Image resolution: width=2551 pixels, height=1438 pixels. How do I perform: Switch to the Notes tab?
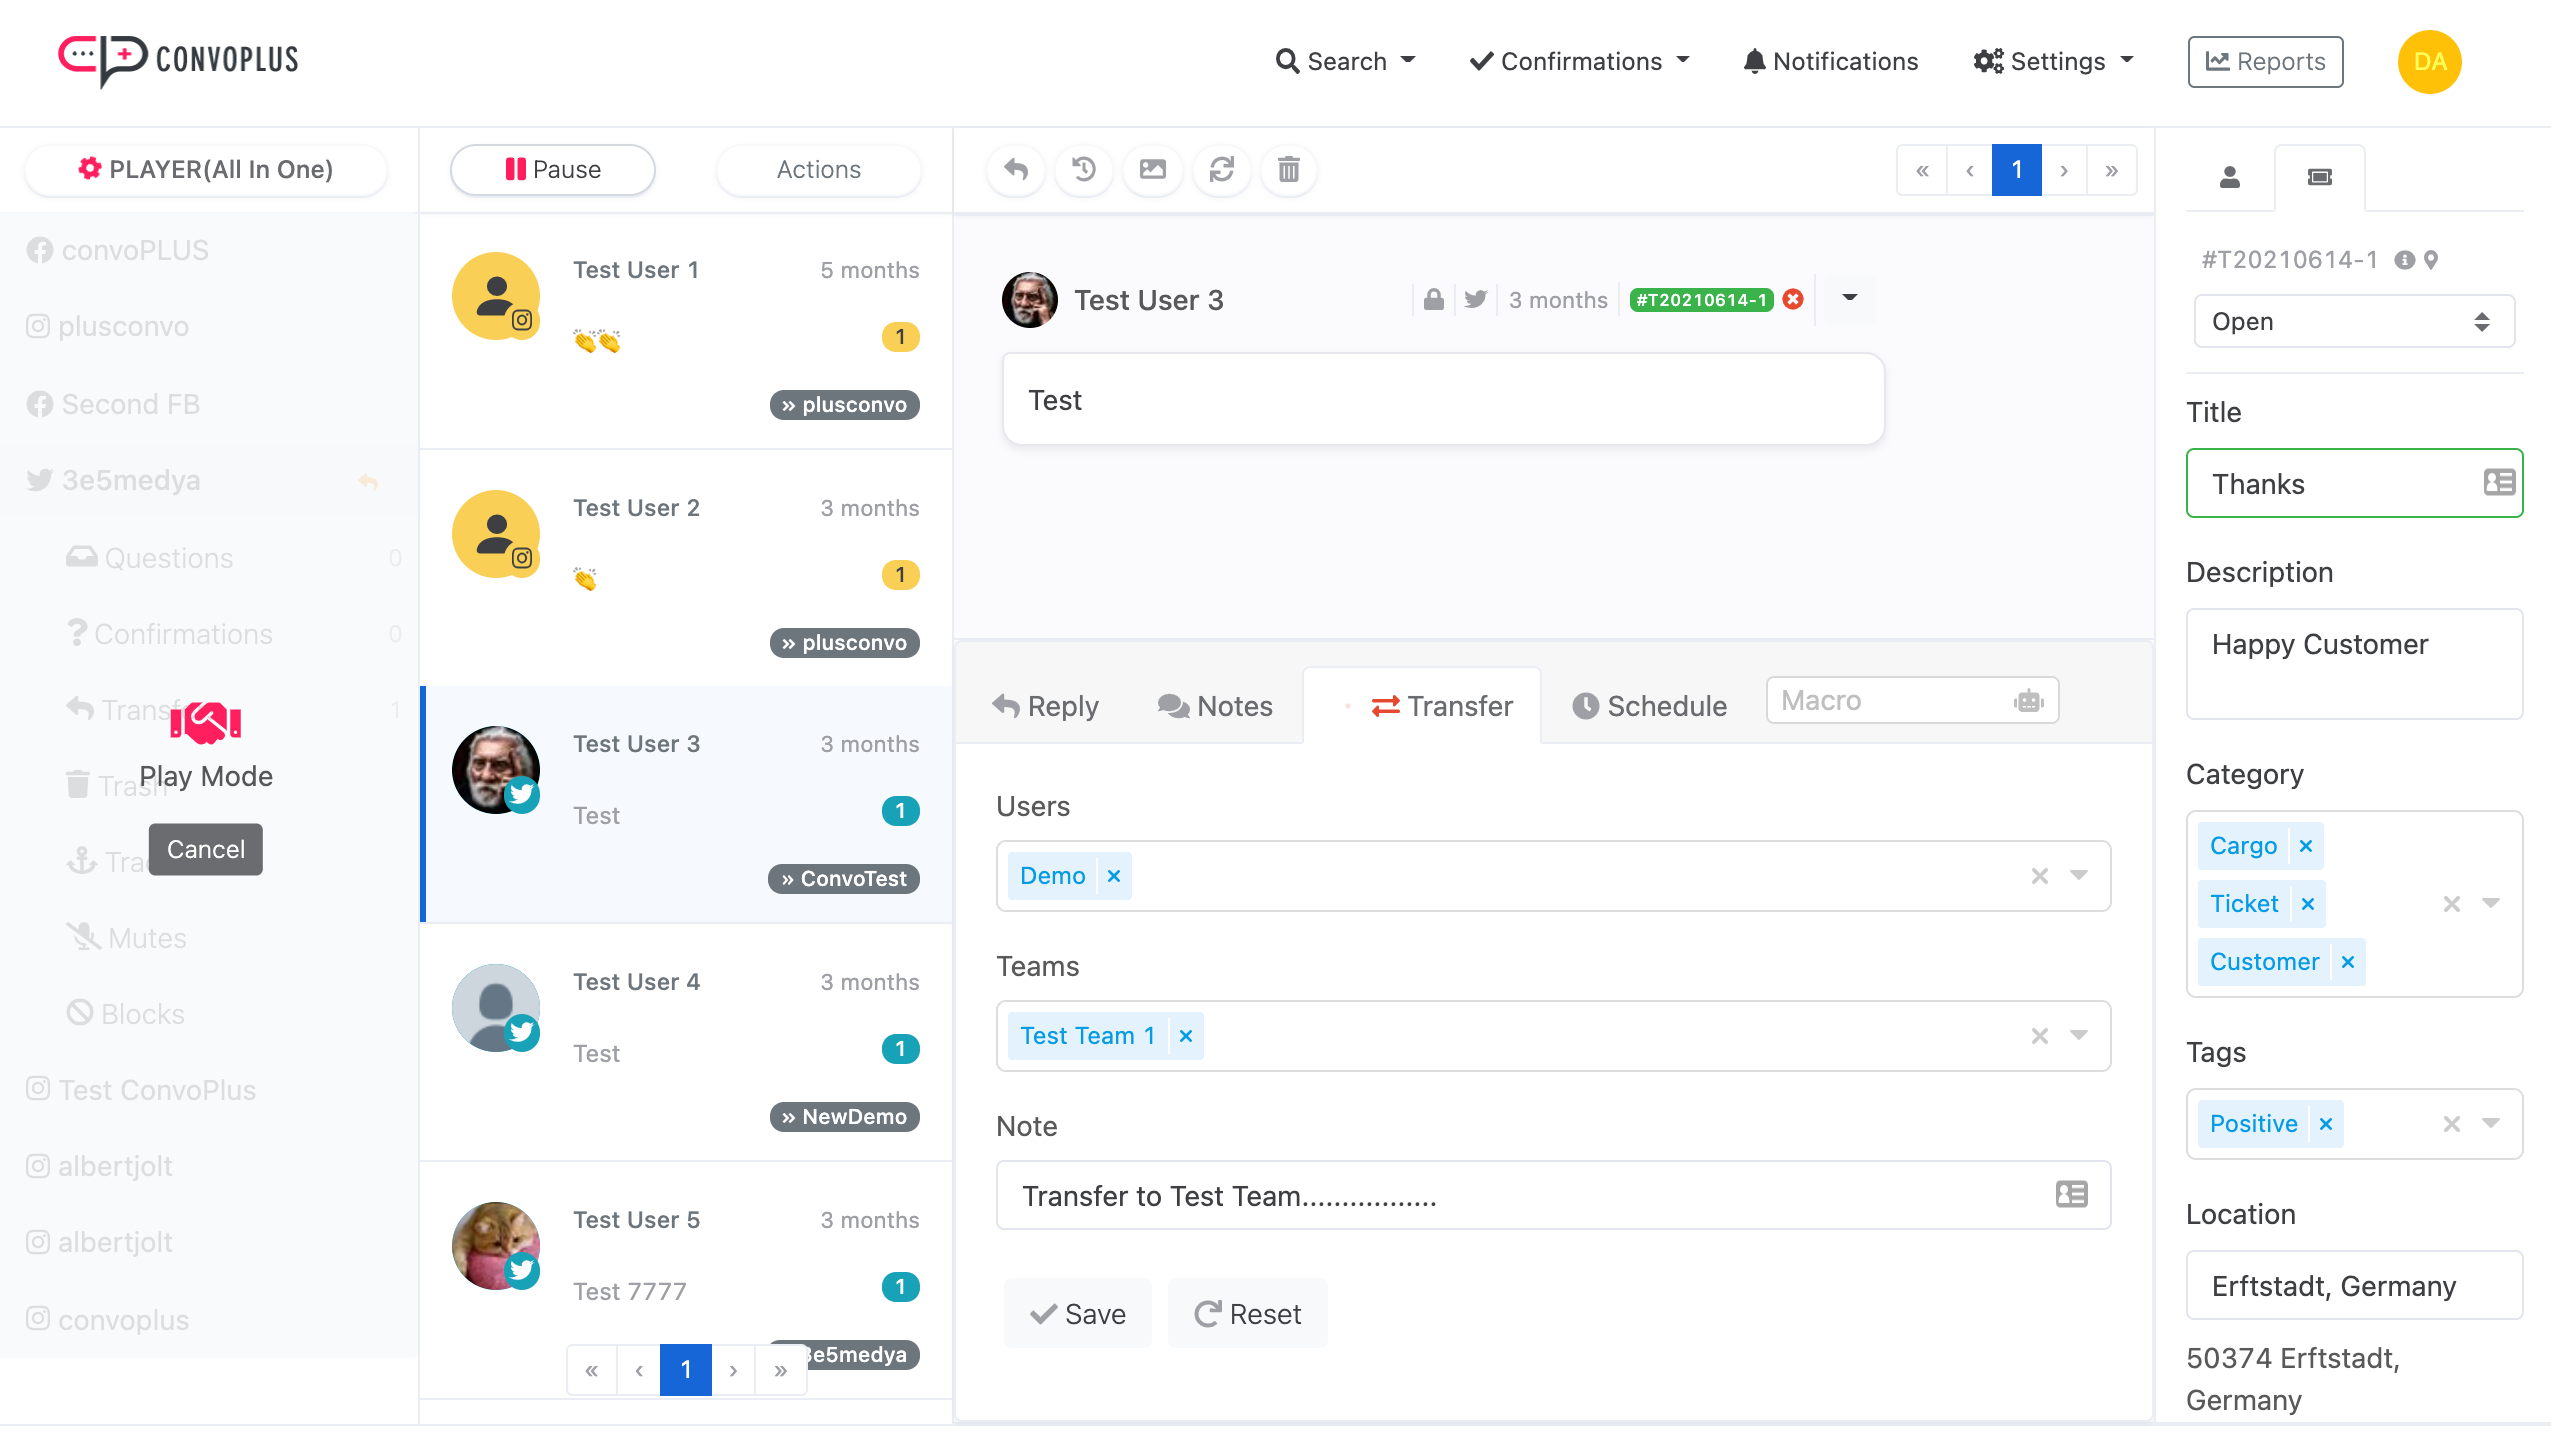(x=1214, y=706)
